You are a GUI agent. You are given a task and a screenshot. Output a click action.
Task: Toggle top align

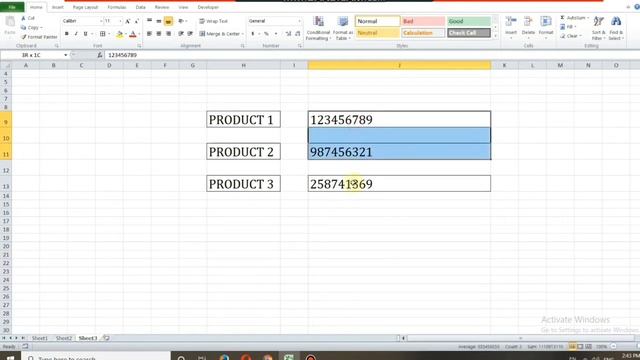click(x=149, y=21)
